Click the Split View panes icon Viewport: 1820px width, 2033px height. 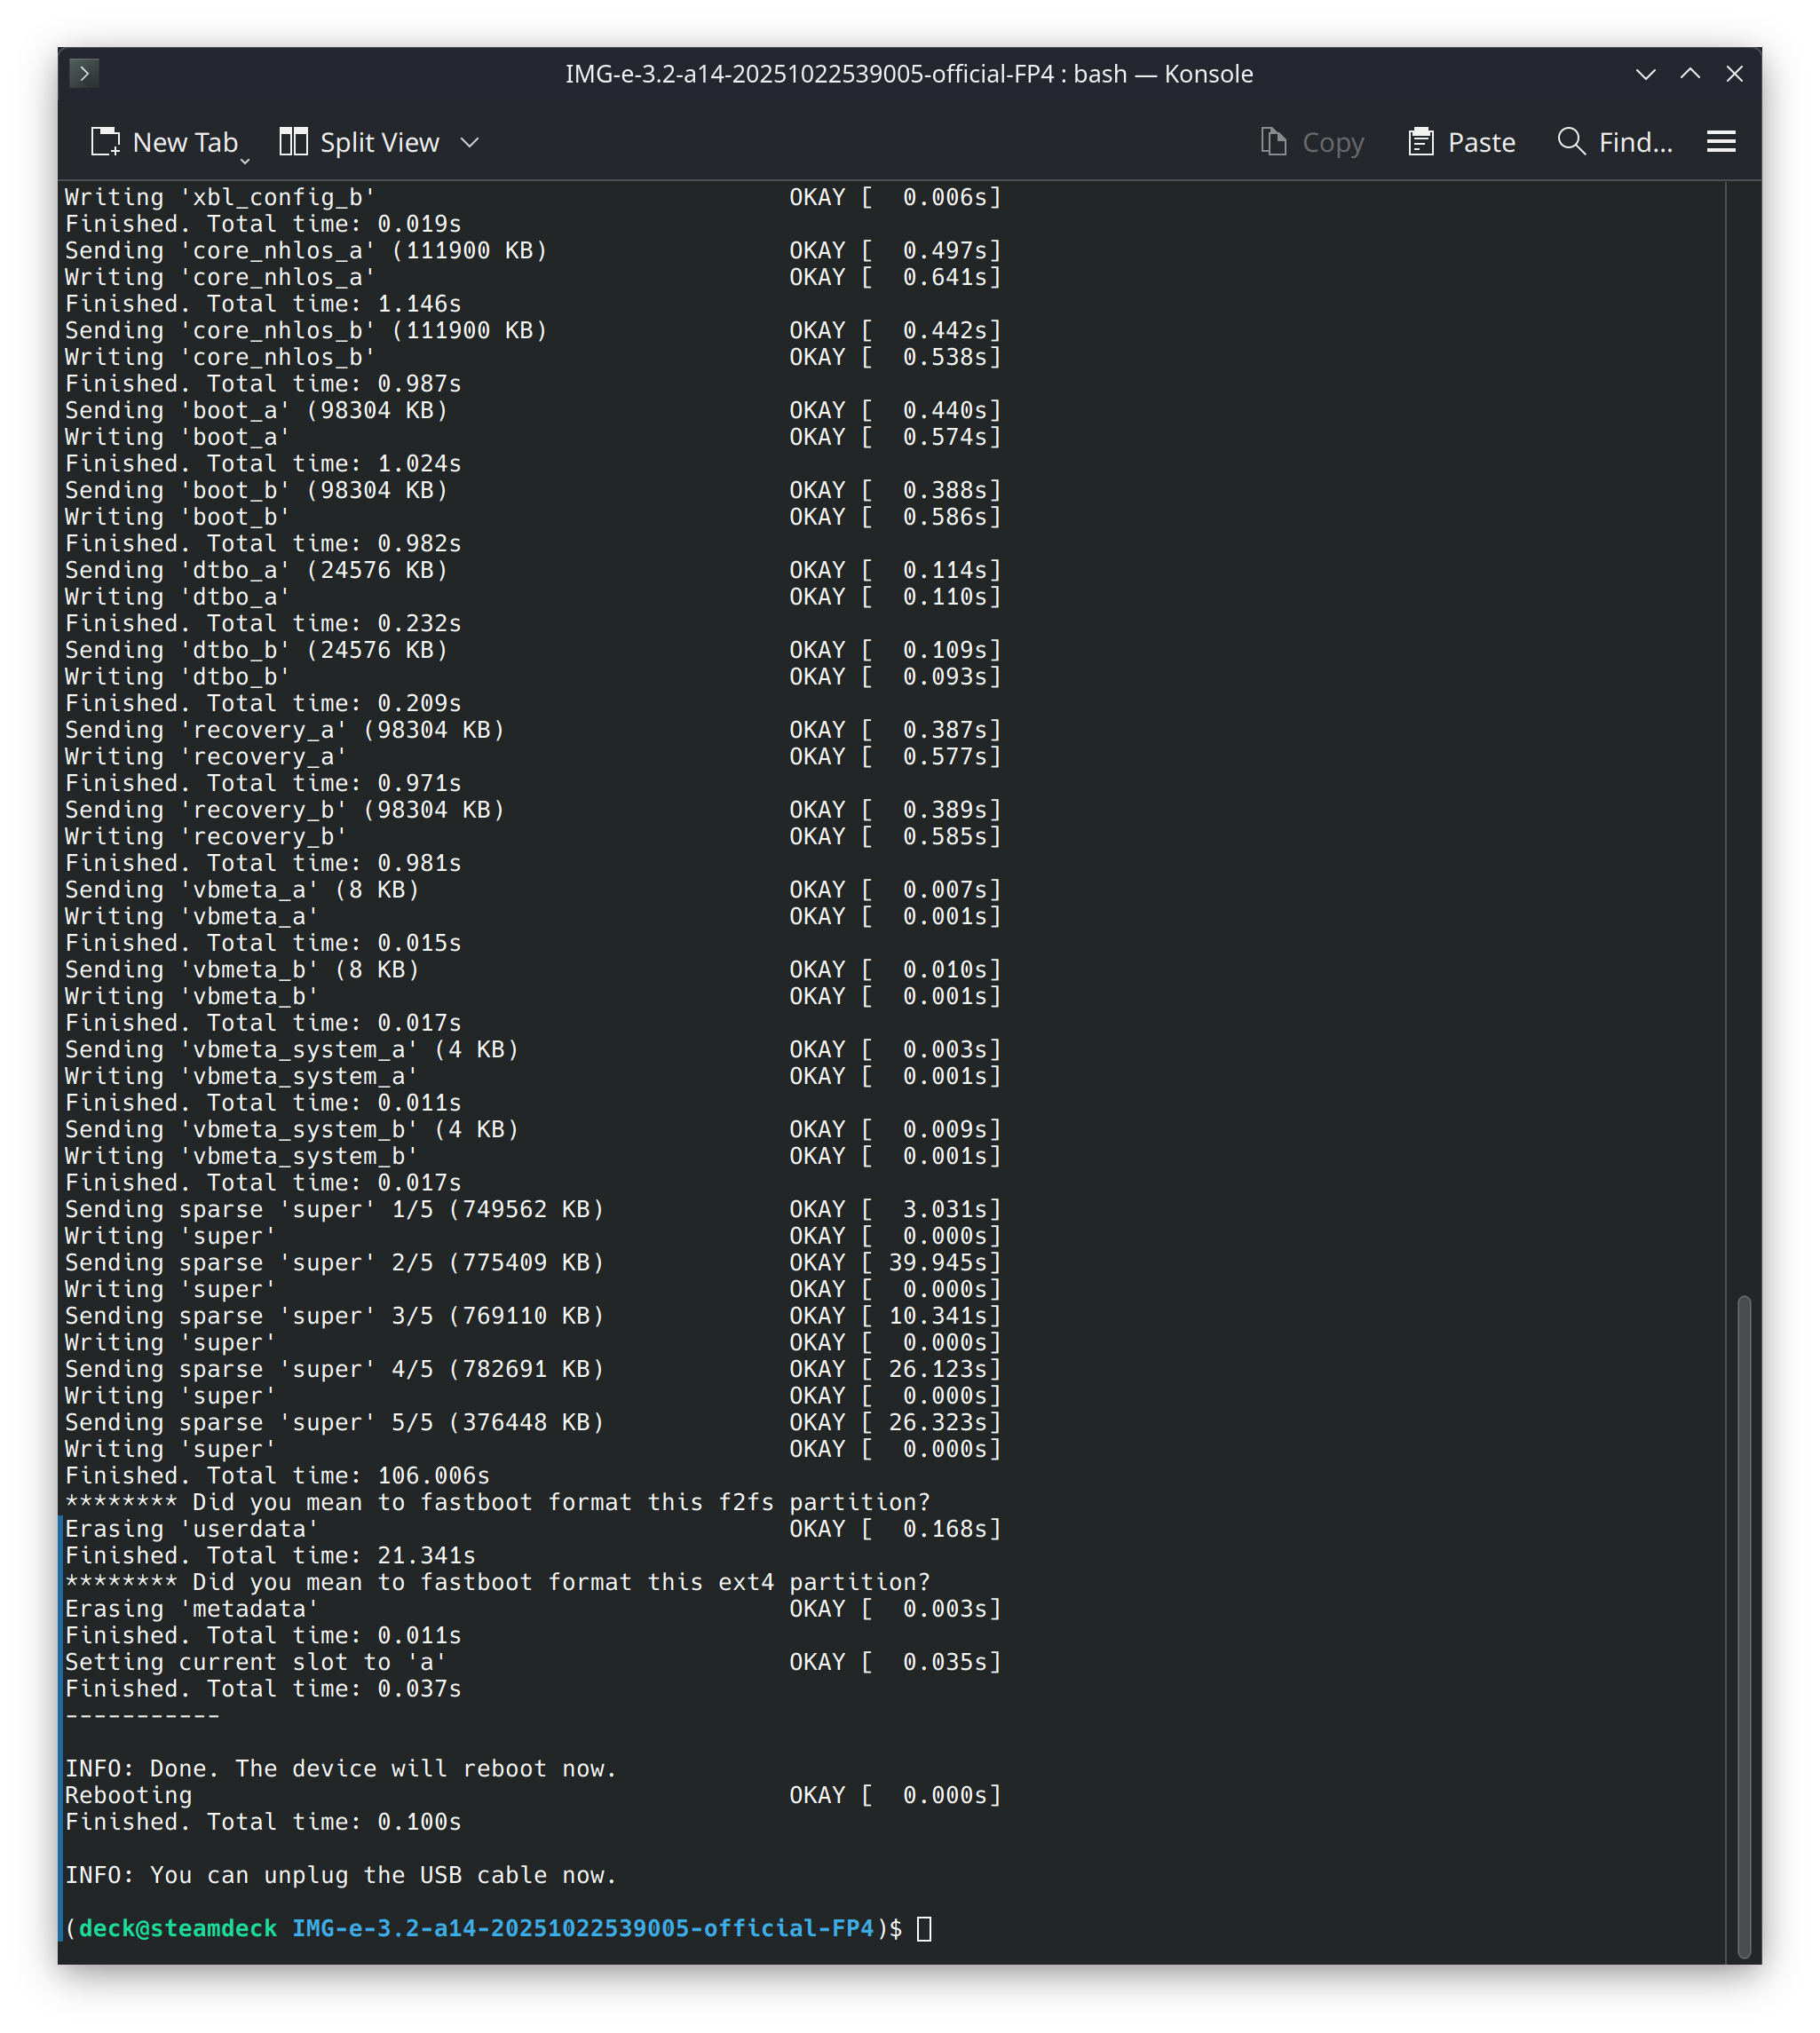point(293,142)
